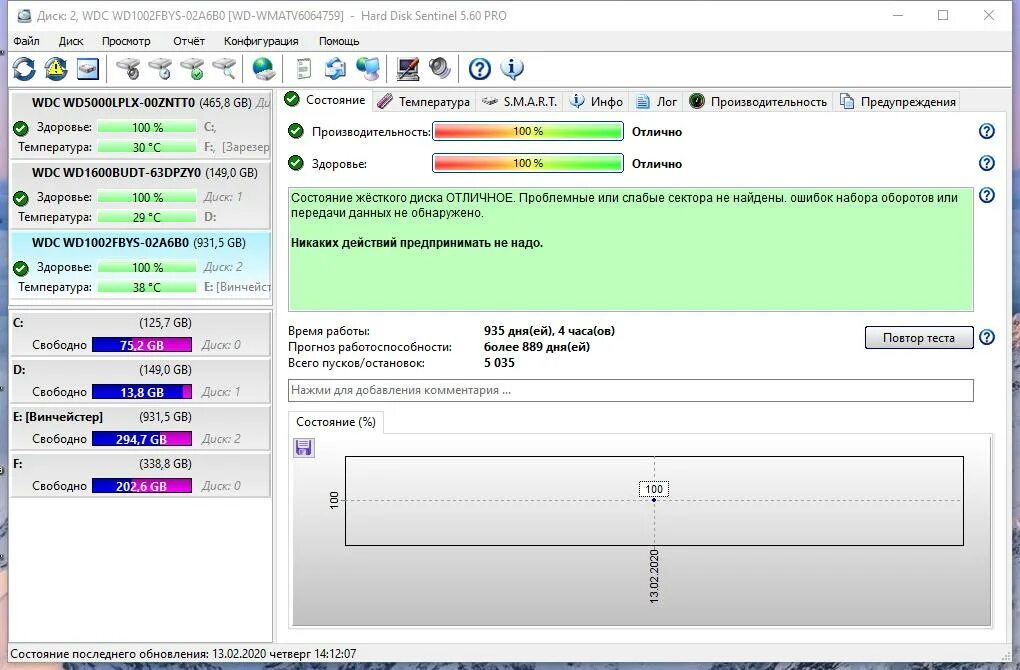Open the report document toolbar icon
This screenshot has height=670, width=1020.
[303, 68]
